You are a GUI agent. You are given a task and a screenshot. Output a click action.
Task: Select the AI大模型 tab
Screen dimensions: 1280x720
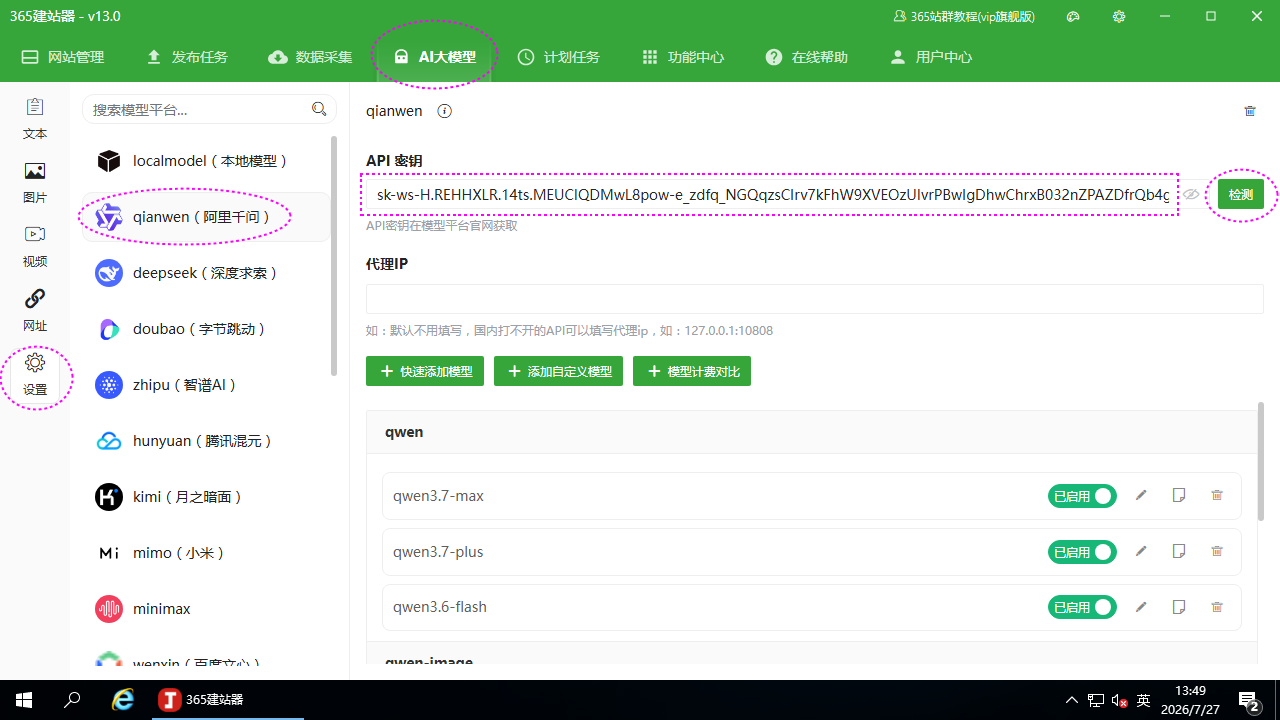(435, 57)
